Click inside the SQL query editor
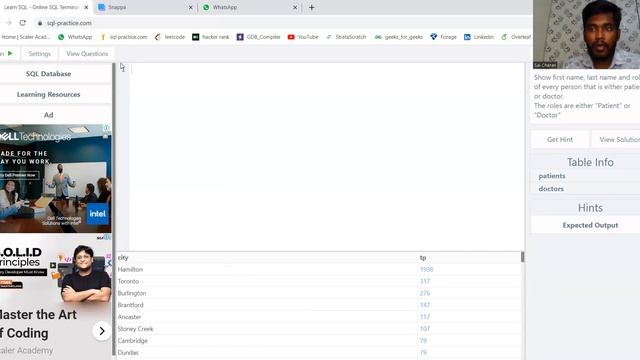This screenshot has width=640, height=360. pyautogui.click(x=327, y=157)
